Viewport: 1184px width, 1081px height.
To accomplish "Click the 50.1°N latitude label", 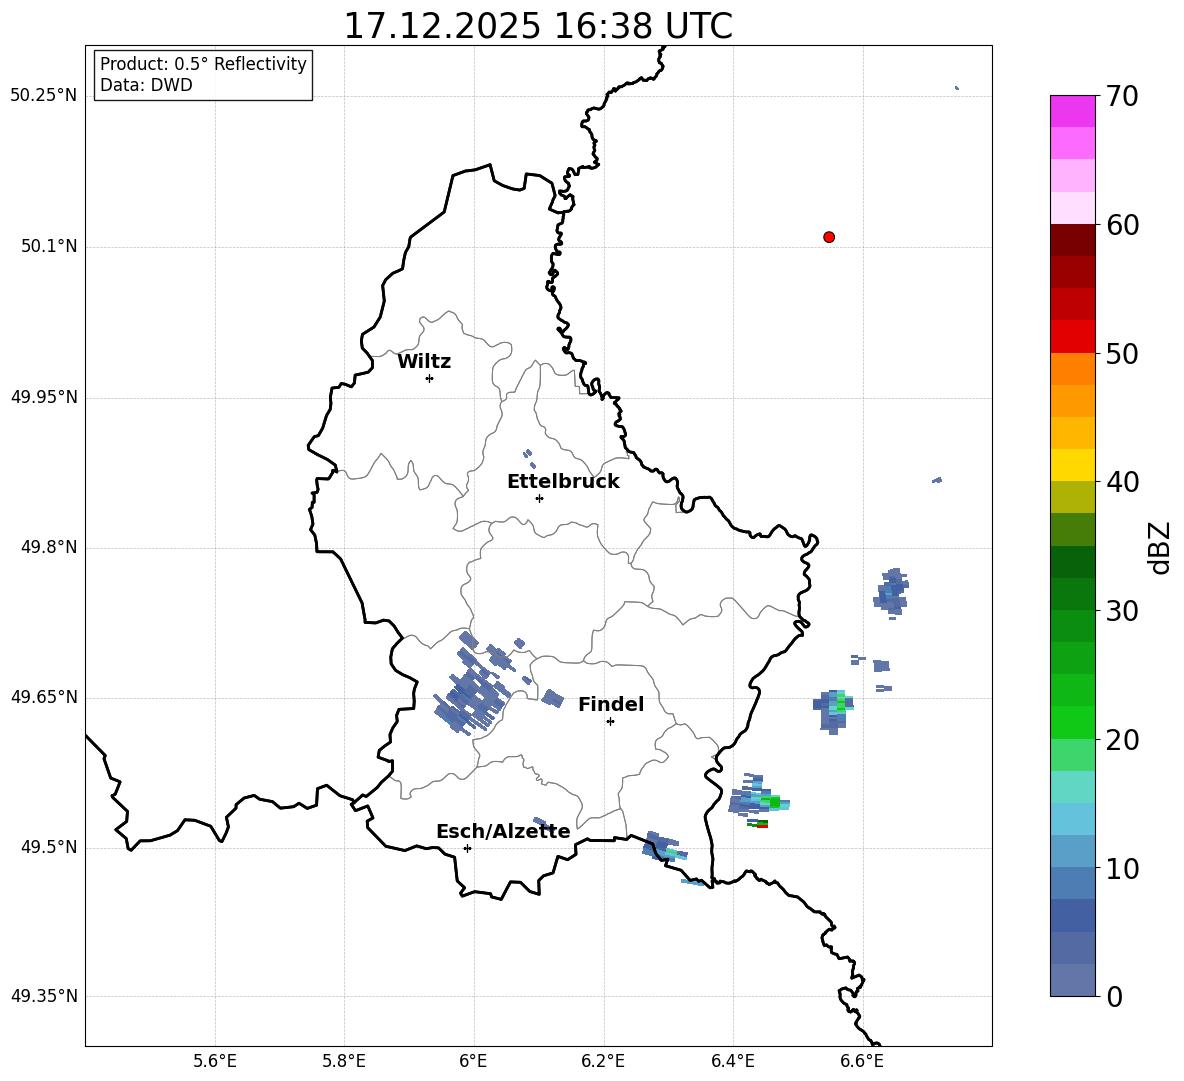I will pos(49,246).
